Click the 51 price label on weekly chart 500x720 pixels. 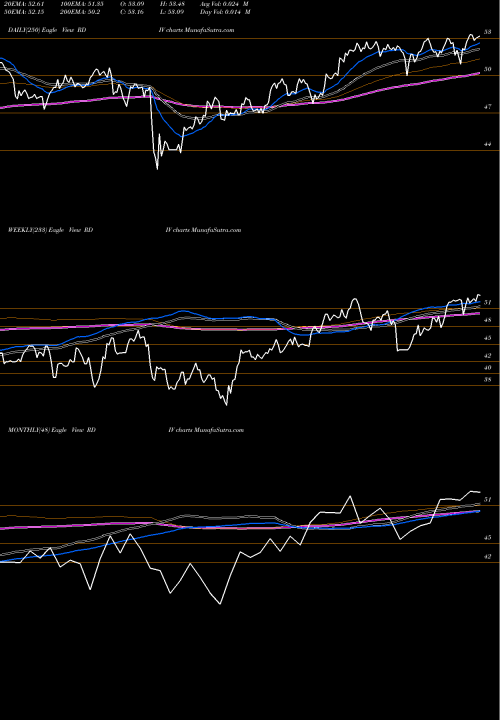tap(488, 303)
